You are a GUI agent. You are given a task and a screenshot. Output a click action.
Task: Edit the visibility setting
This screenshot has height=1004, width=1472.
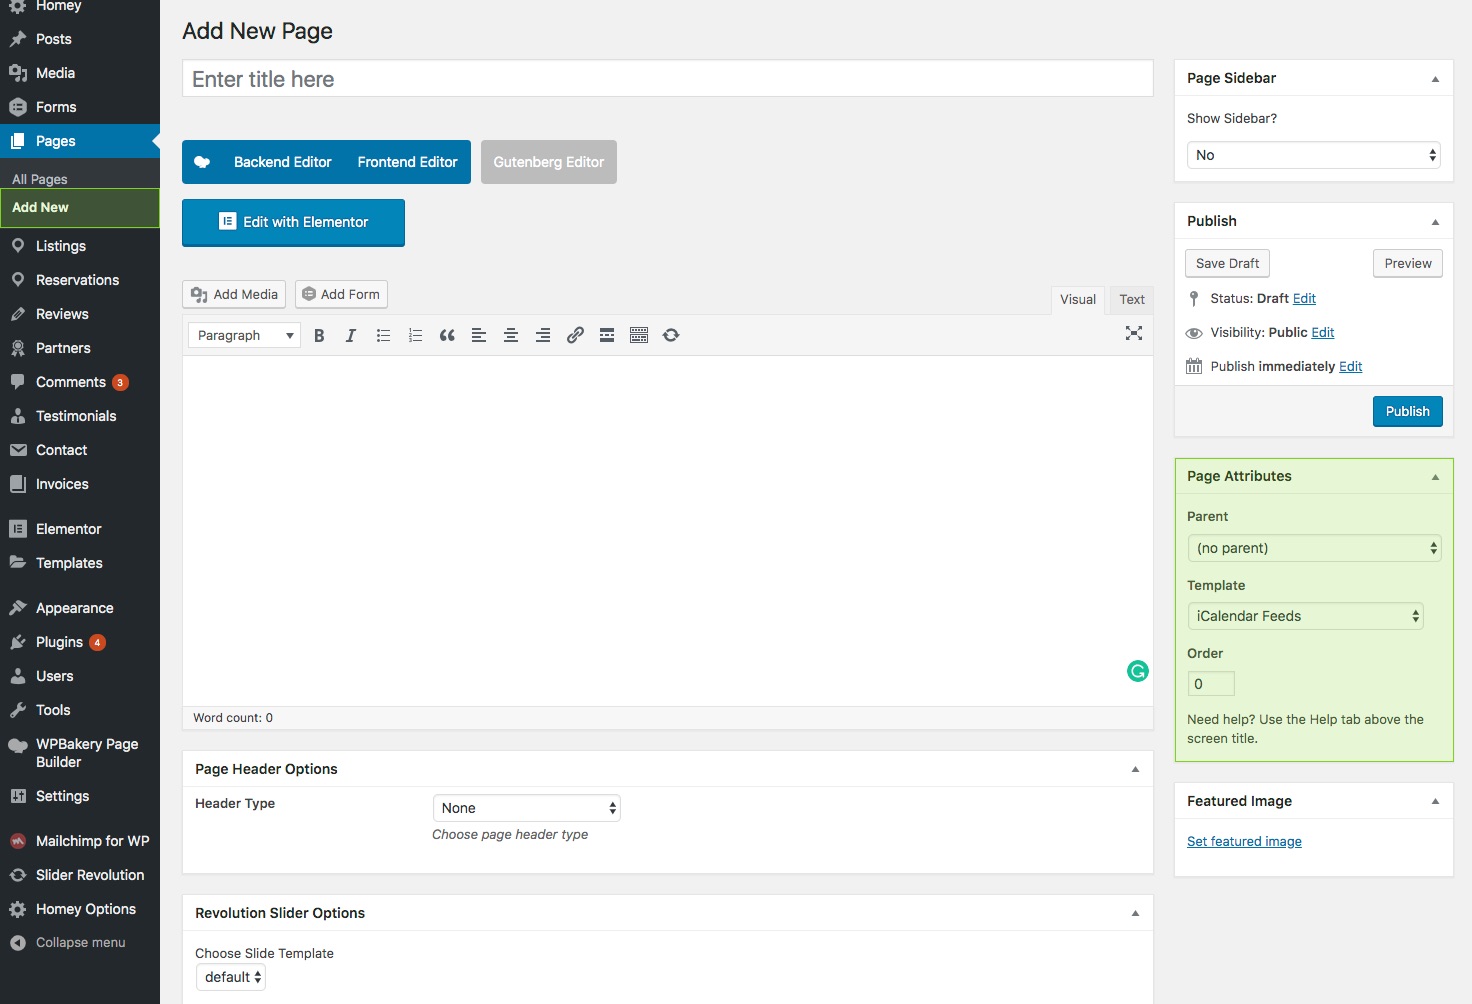tap(1323, 332)
